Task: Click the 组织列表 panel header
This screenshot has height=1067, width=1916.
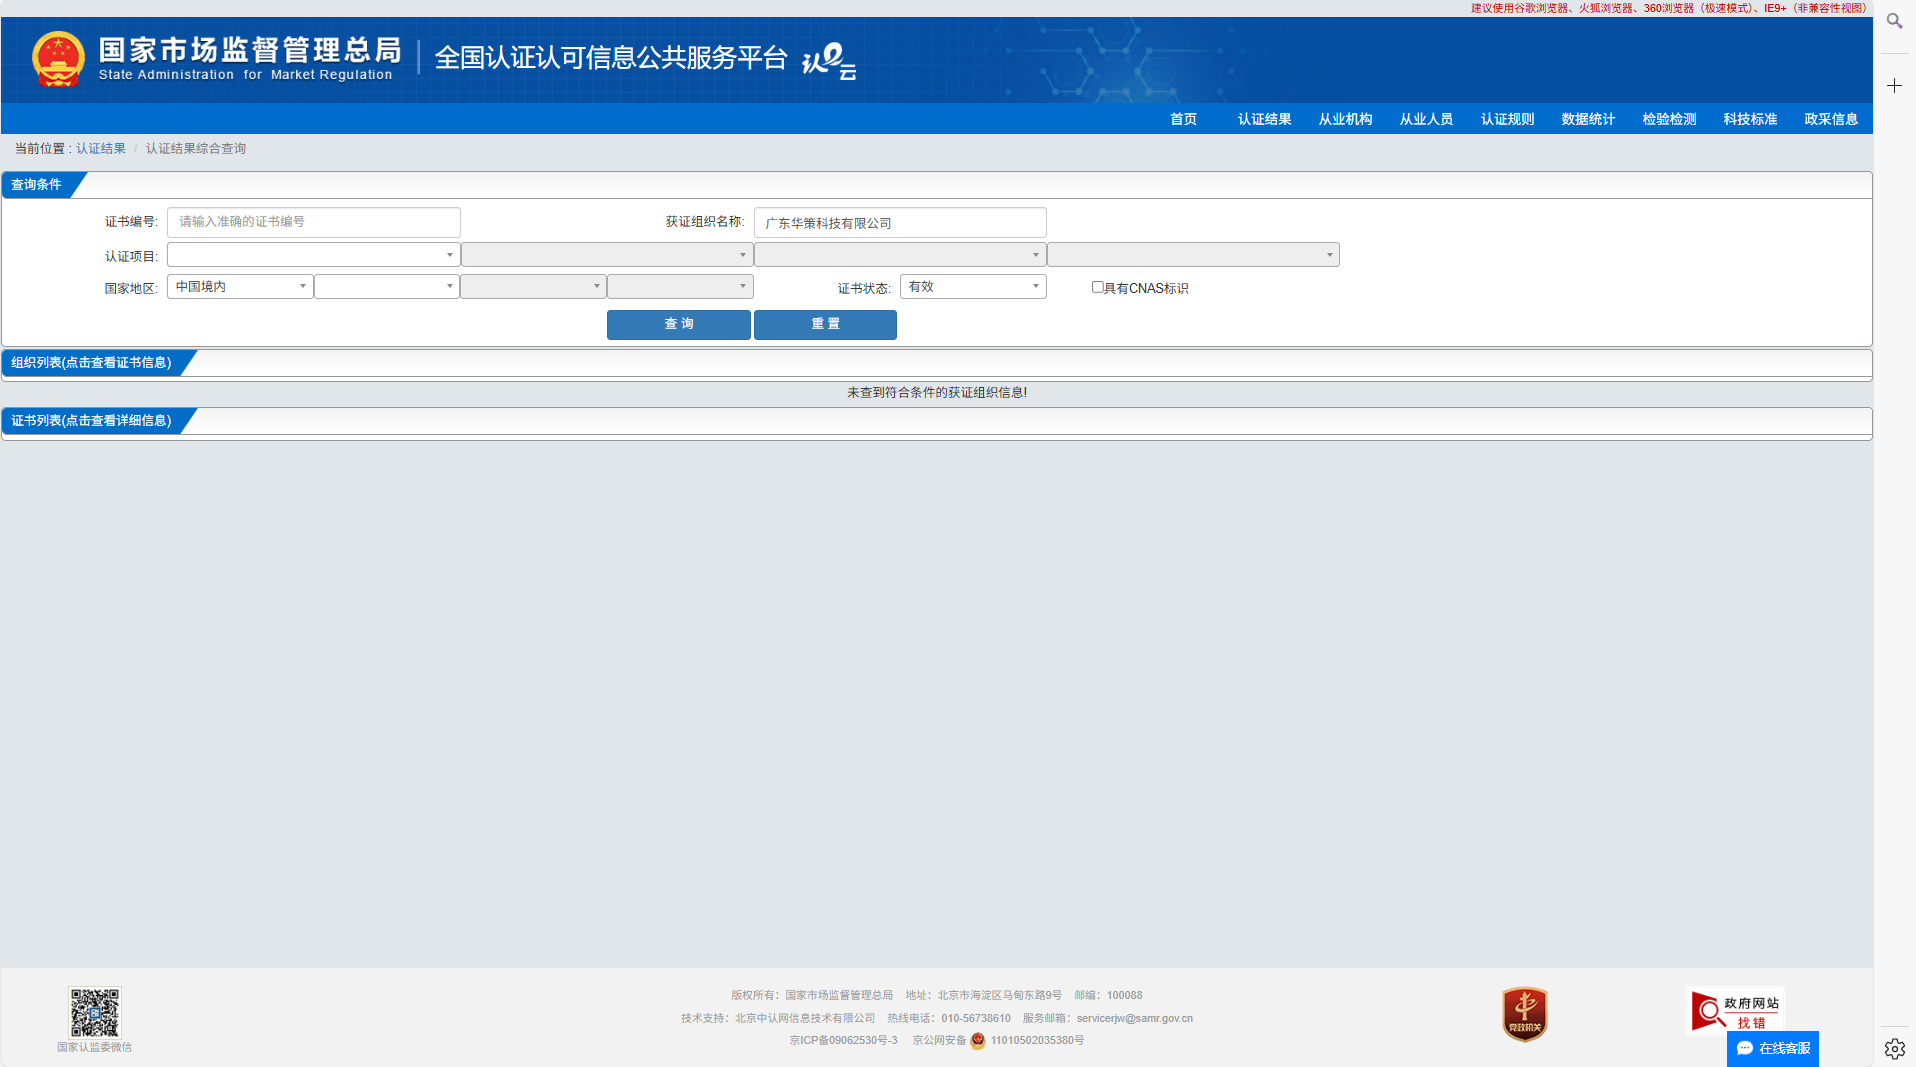Action: coord(92,363)
